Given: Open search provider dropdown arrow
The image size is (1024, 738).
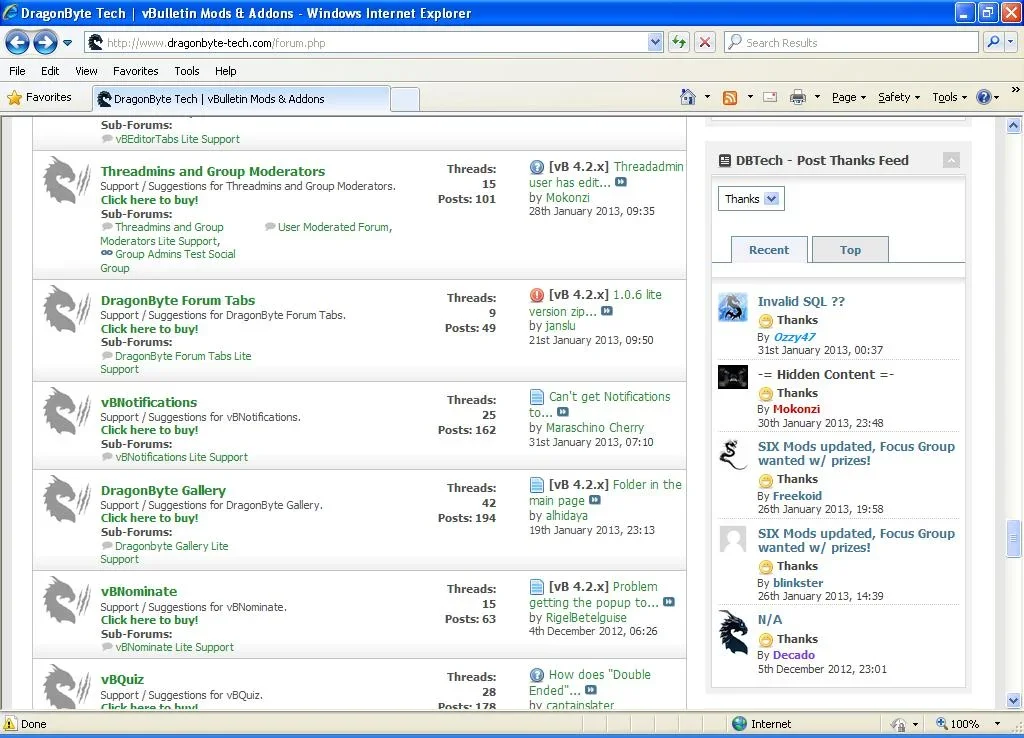Looking at the screenshot, I should pos(1010,42).
